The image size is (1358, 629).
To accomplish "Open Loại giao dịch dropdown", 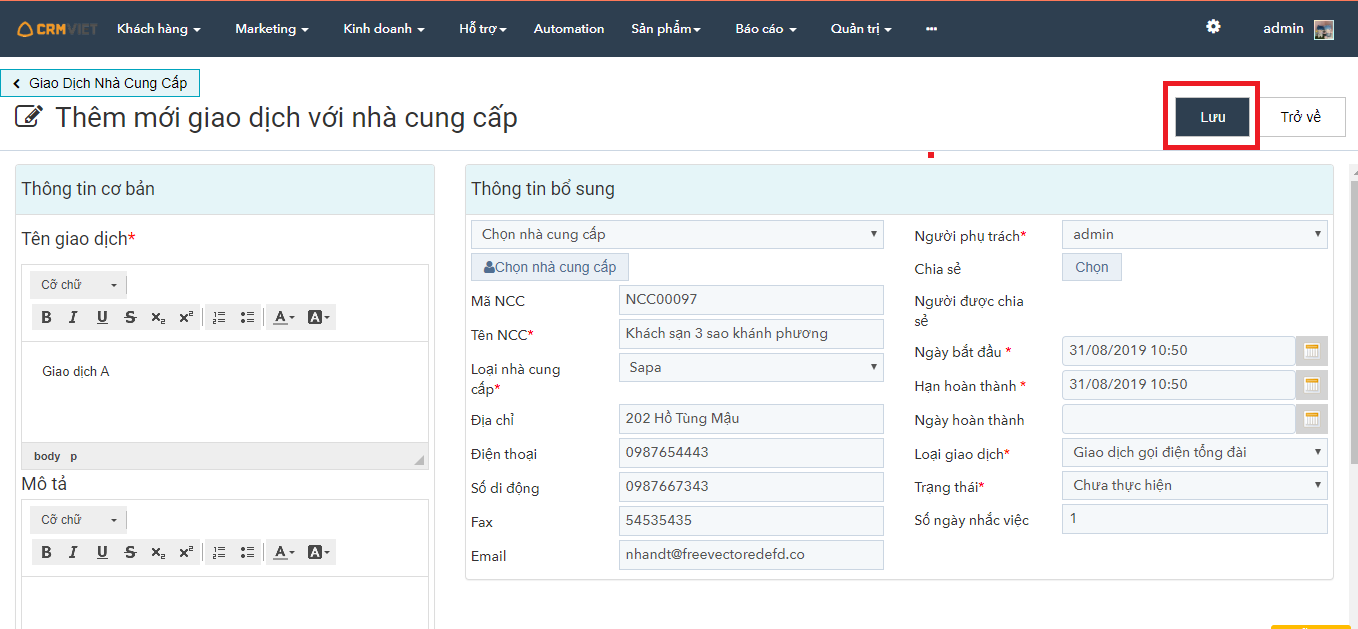I will coord(1195,452).
